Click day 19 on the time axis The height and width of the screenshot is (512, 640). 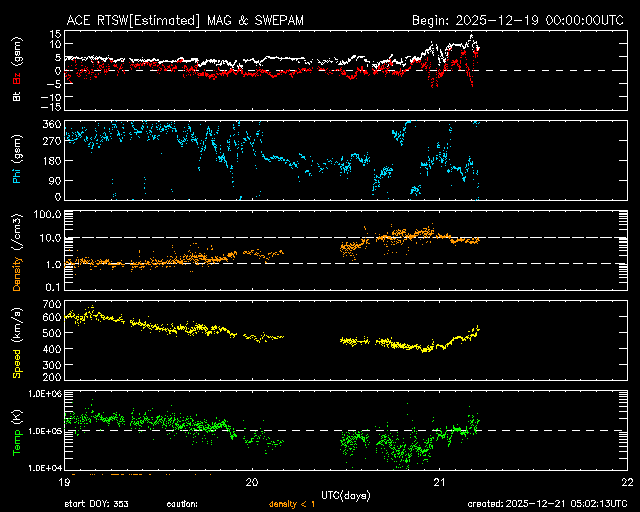click(66, 481)
